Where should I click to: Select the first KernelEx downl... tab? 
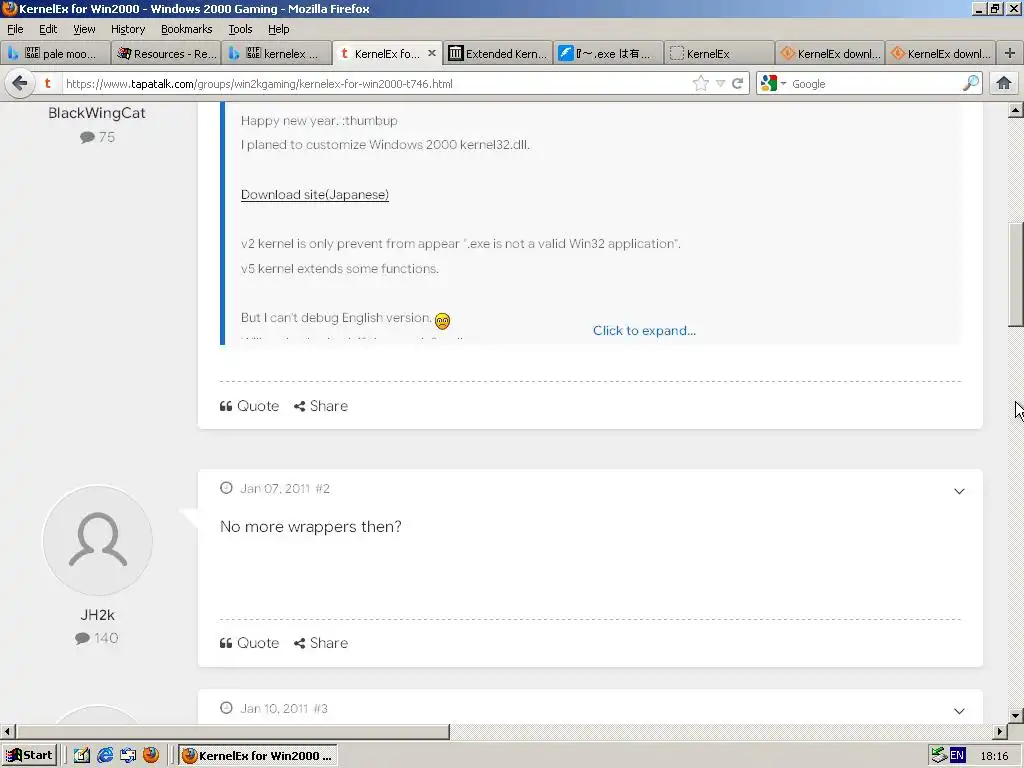tap(830, 54)
